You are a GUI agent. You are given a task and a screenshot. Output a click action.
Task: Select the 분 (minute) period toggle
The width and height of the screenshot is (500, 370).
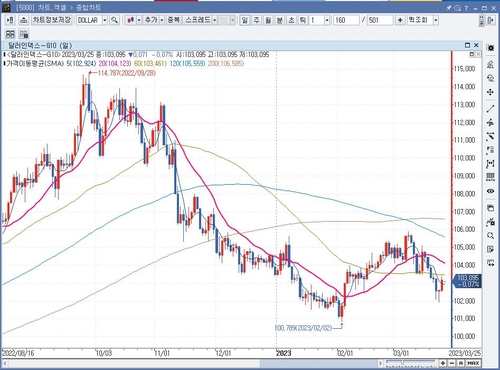pos(280,20)
